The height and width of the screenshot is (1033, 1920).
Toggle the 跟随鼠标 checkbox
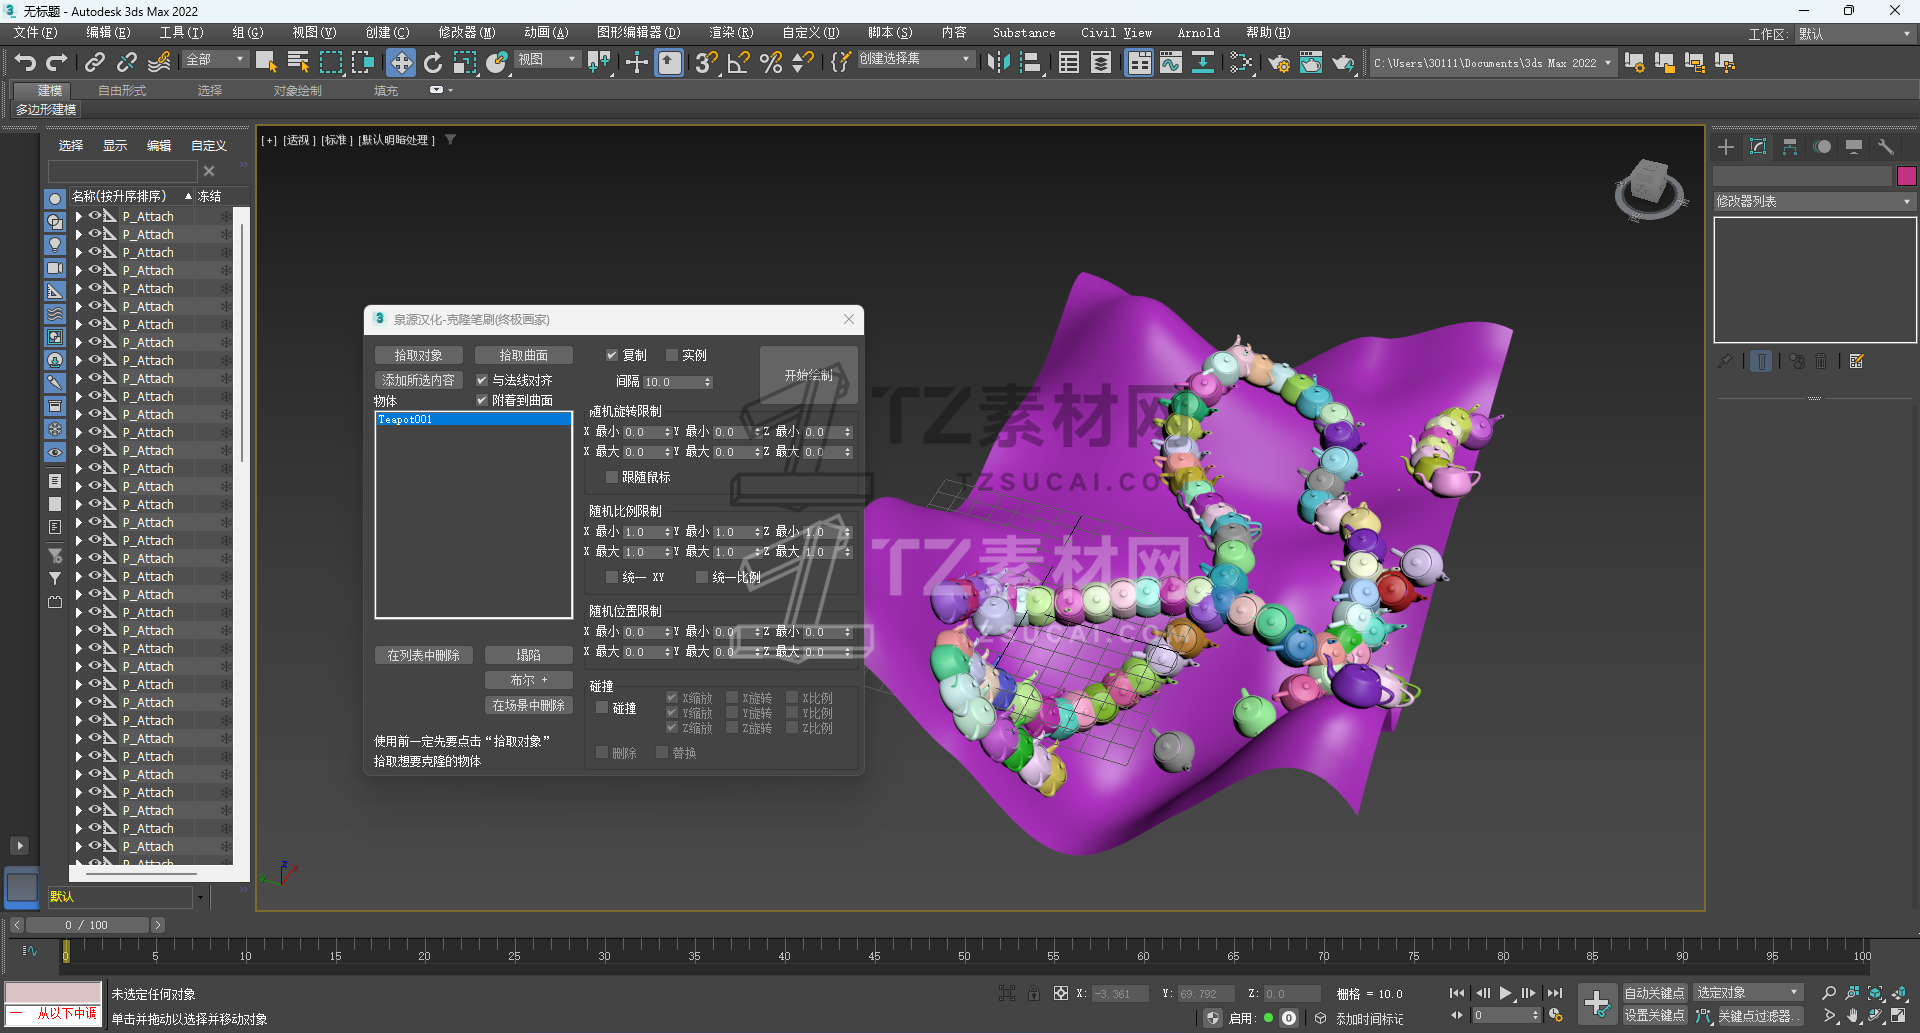click(x=612, y=477)
